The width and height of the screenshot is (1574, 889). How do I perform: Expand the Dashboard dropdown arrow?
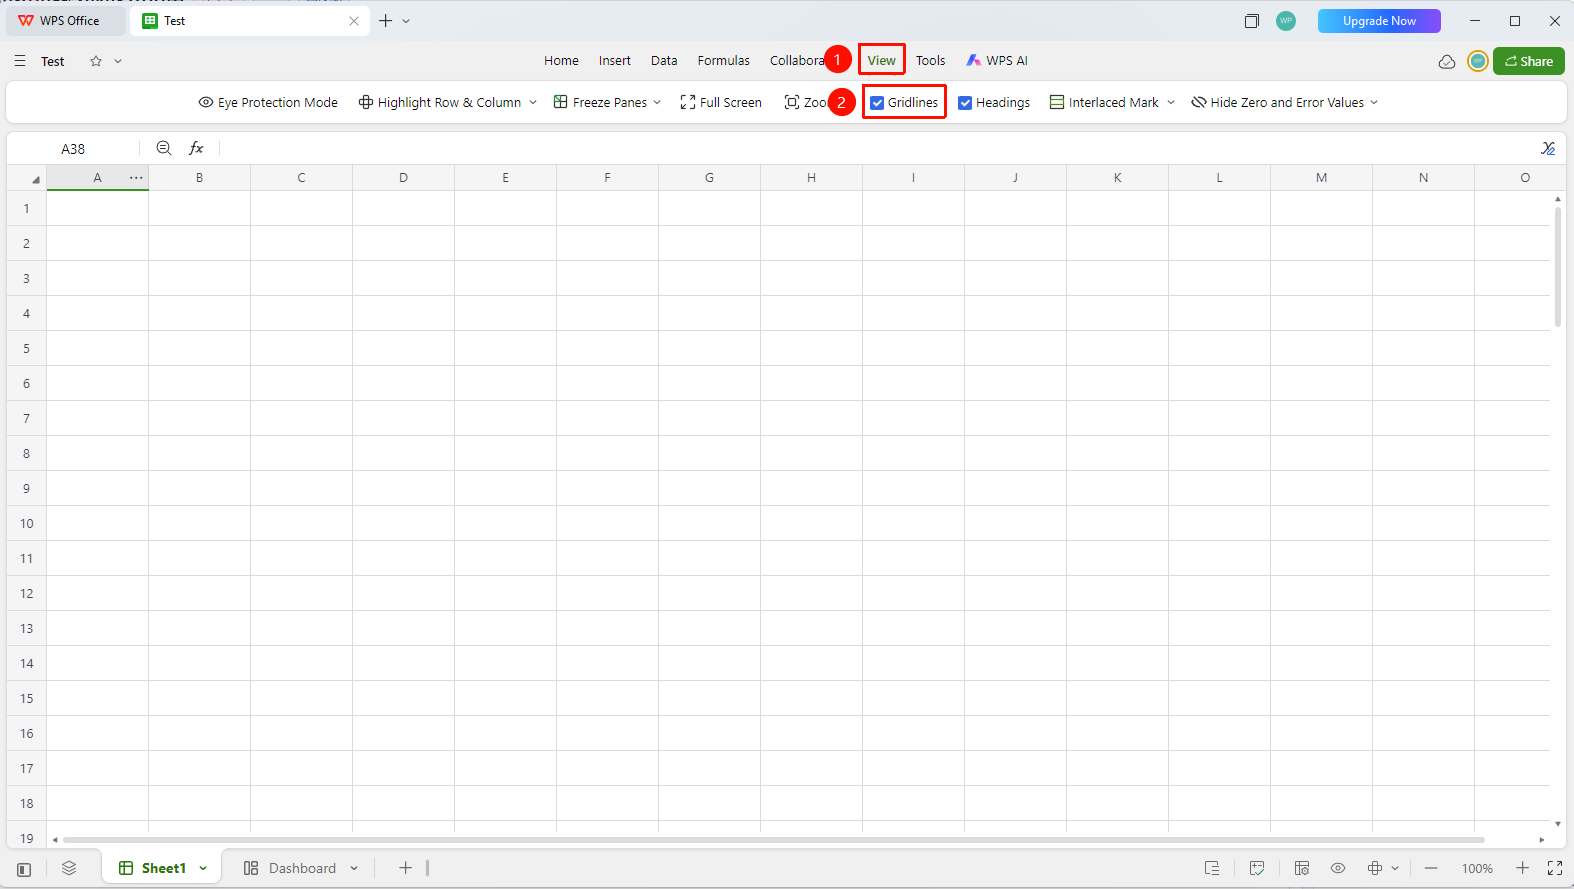pyautogui.click(x=354, y=868)
